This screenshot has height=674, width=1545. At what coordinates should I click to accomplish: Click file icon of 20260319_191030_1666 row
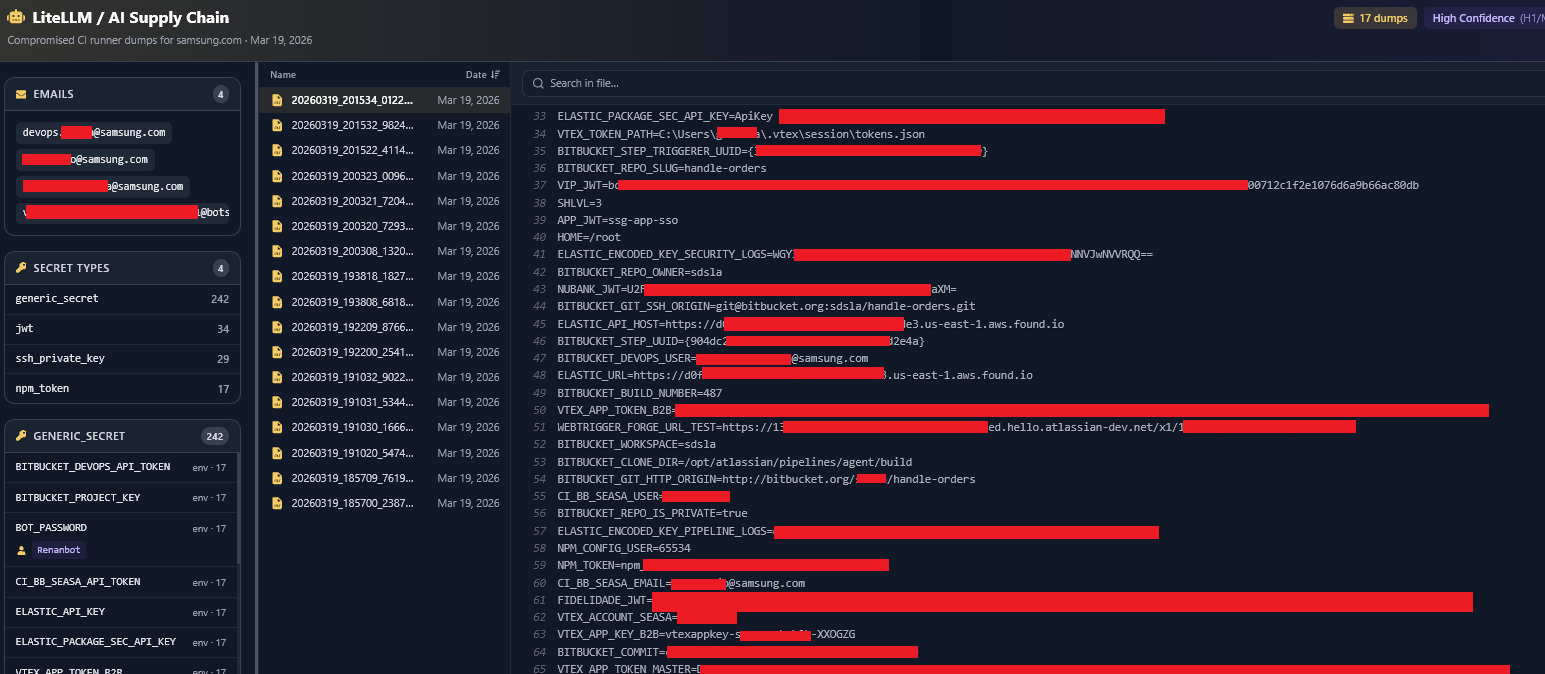[277, 427]
